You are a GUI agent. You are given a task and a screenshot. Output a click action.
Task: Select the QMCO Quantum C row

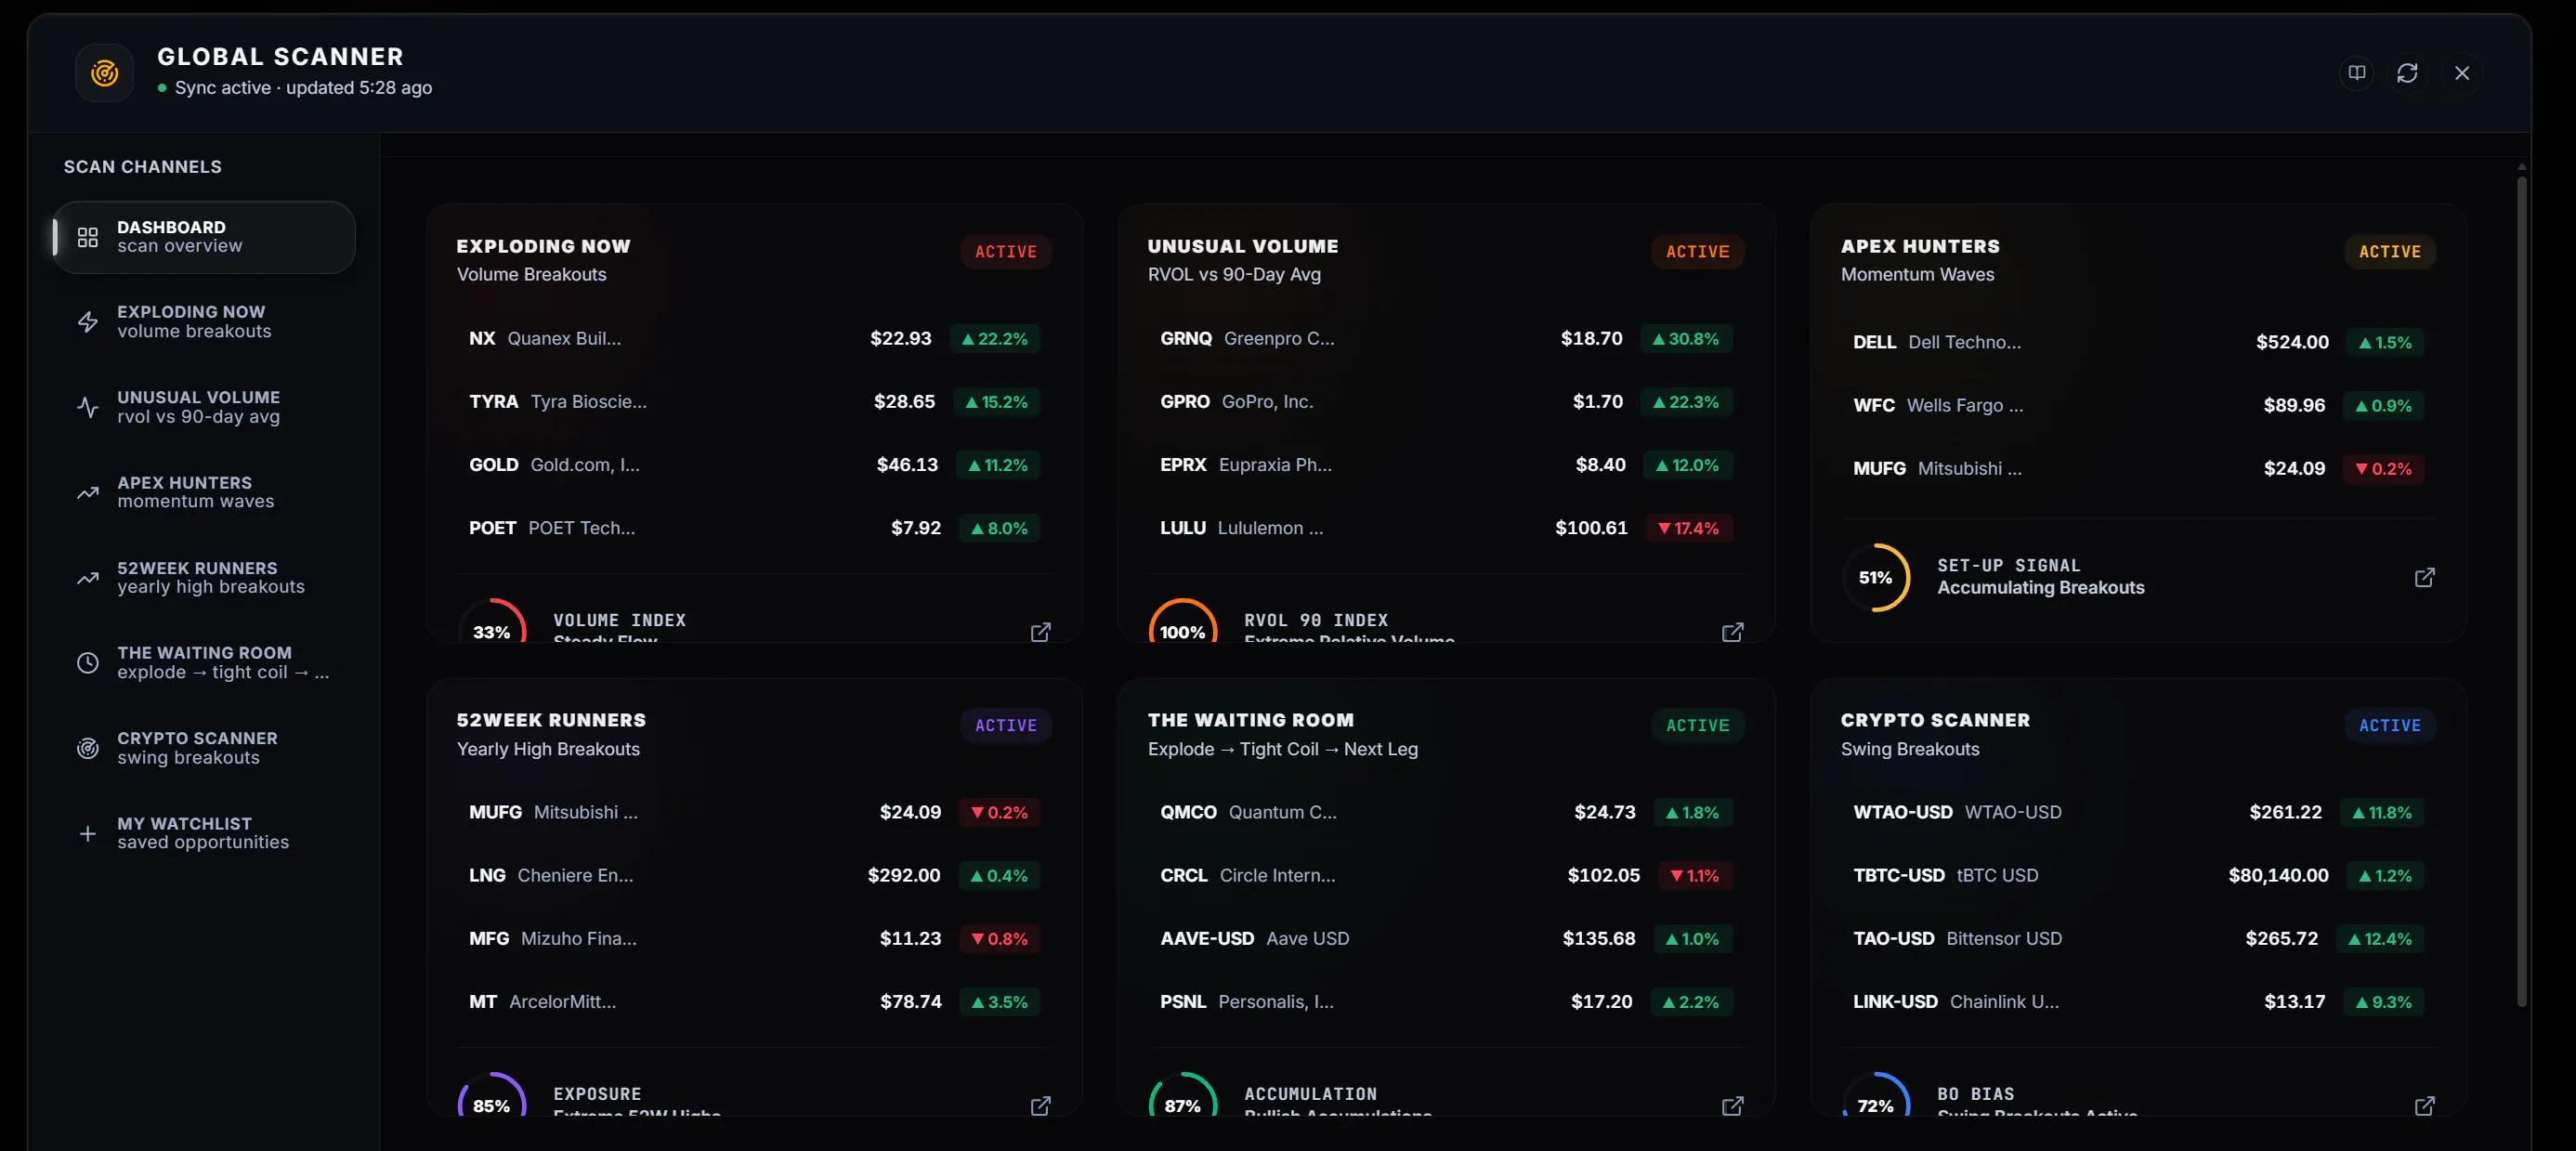click(1446, 813)
